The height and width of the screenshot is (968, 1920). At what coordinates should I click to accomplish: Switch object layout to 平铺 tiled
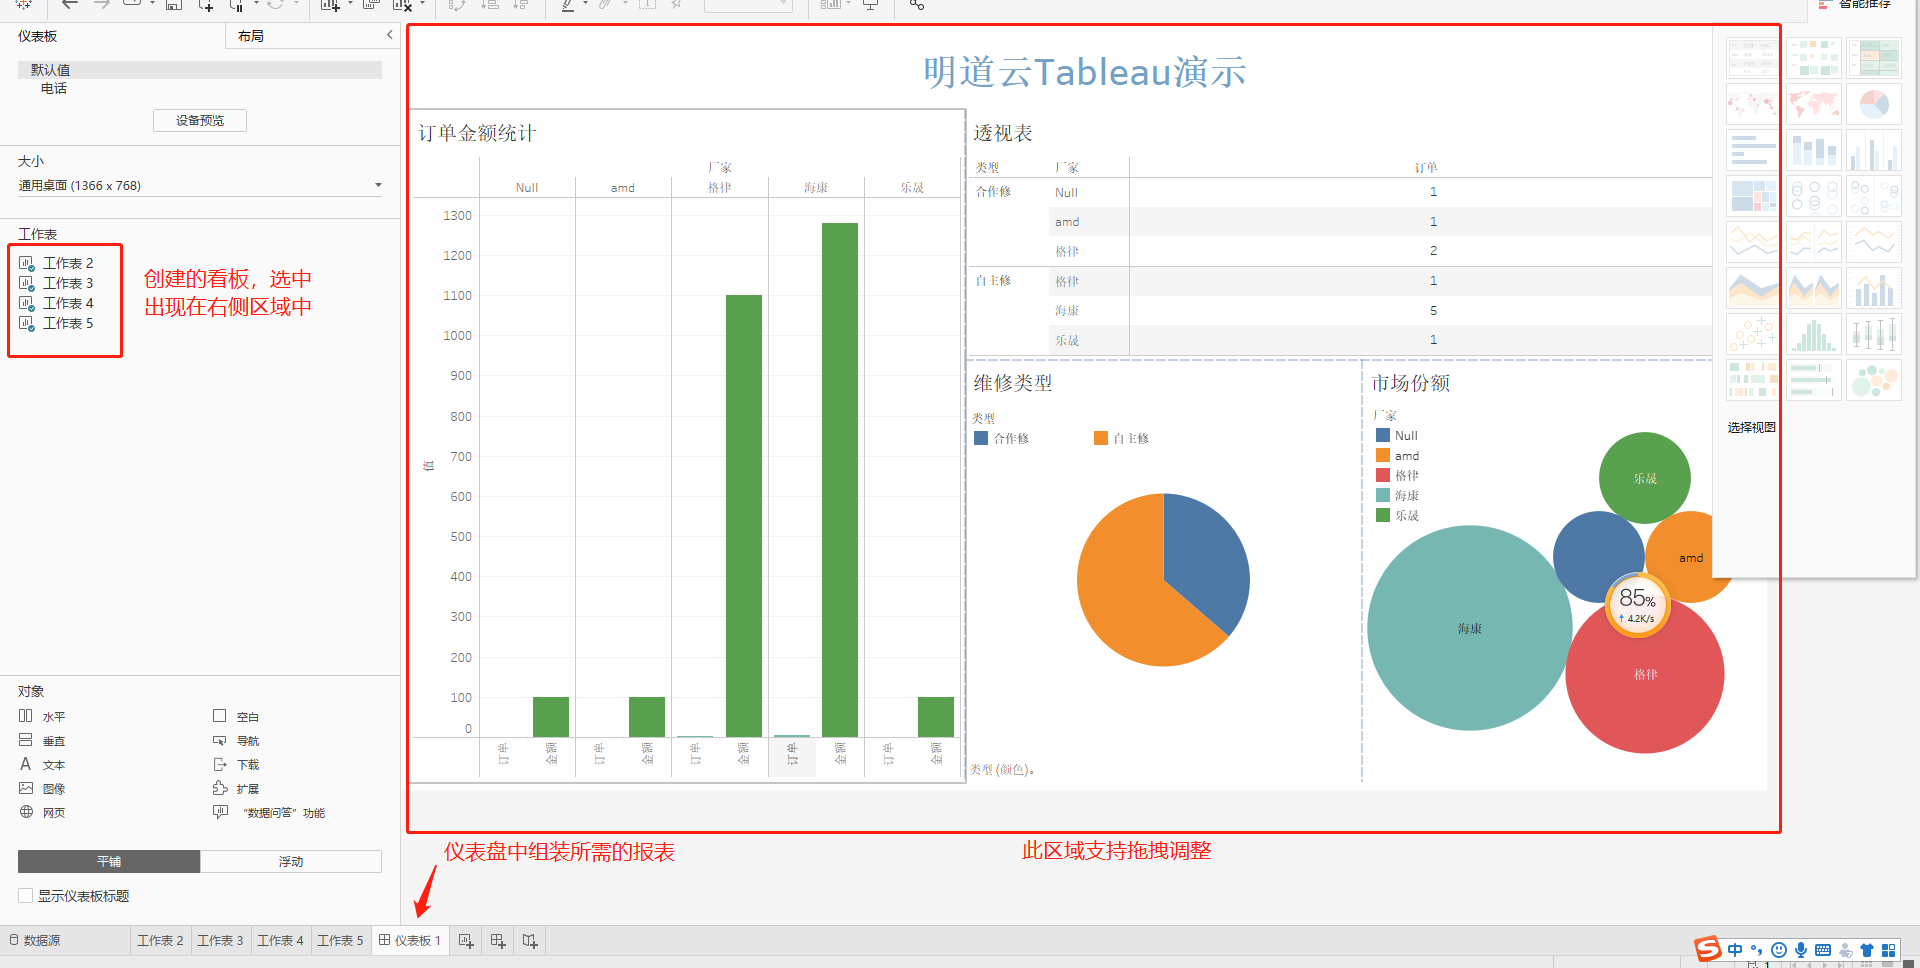pyautogui.click(x=109, y=862)
